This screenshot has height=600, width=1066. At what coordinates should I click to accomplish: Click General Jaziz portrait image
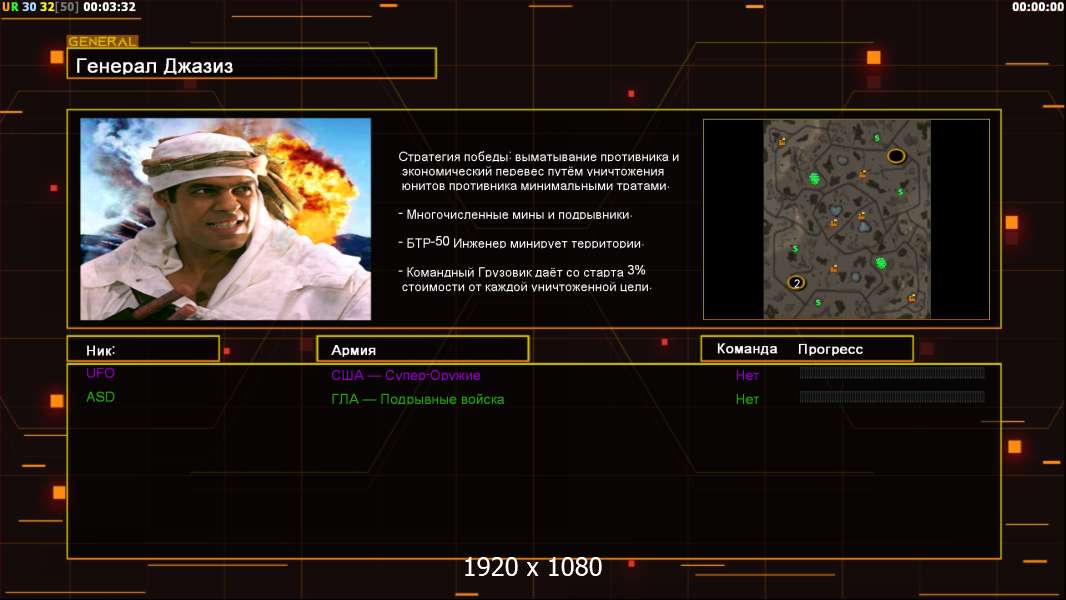tap(226, 219)
